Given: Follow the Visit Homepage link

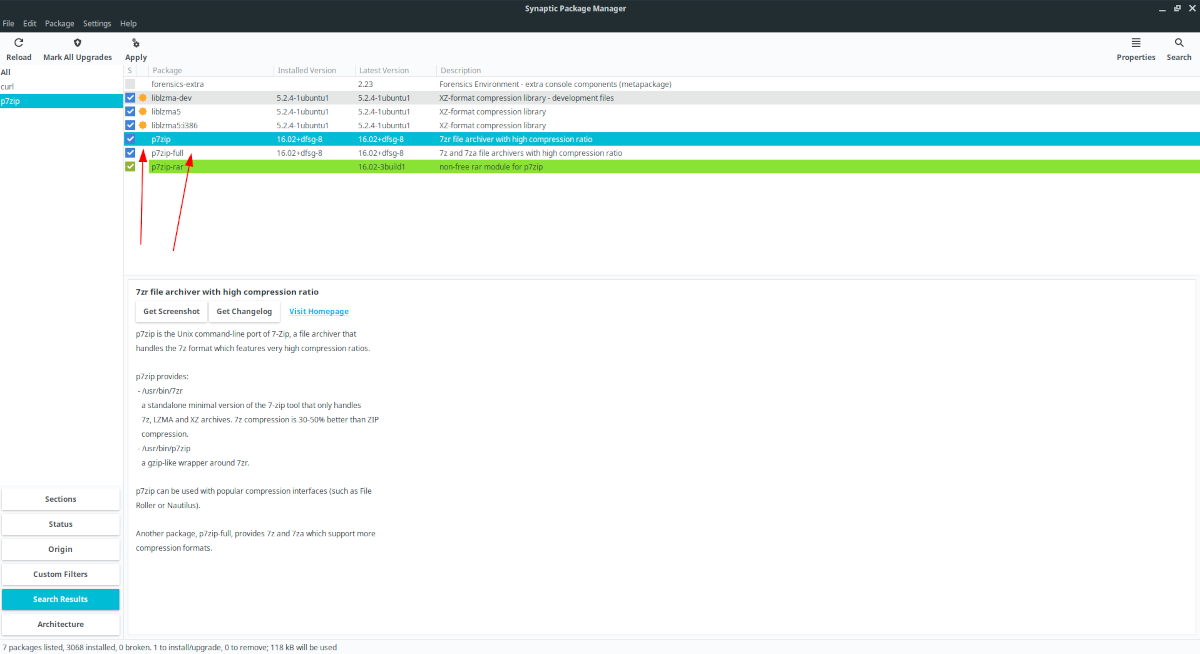Looking at the screenshot, I should pos(319,312).
